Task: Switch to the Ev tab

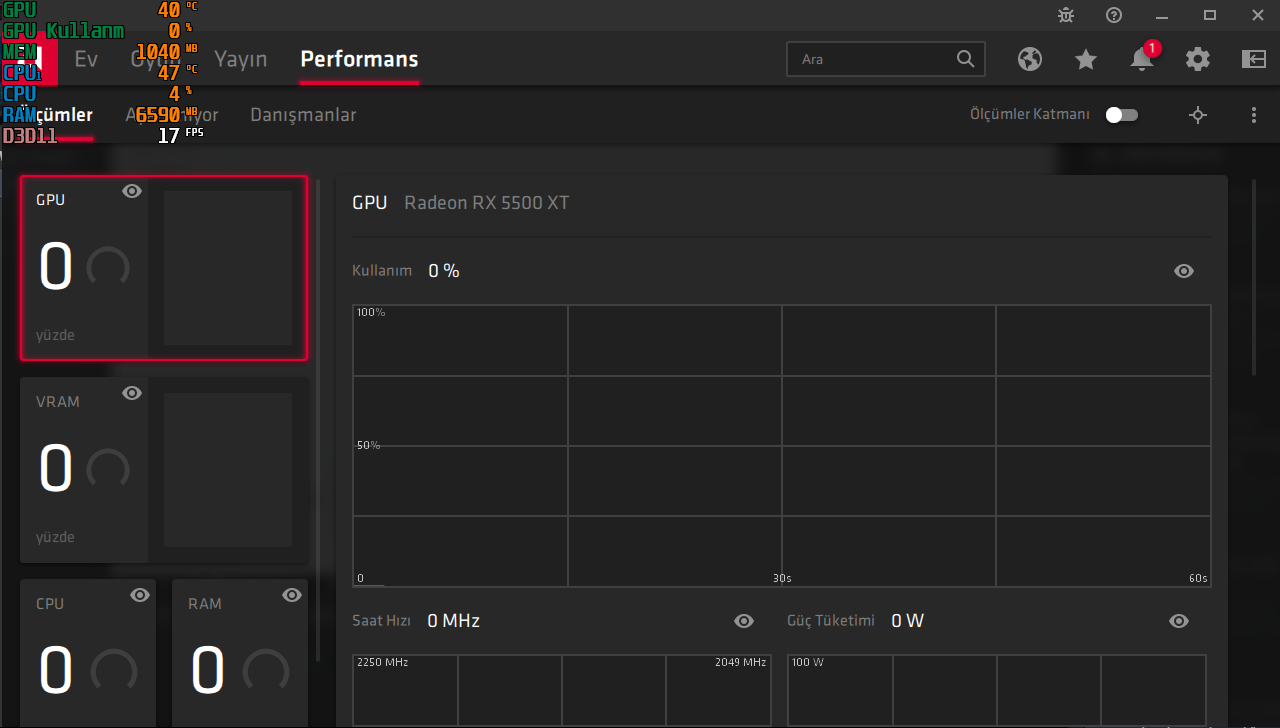Action: (x=86, y=59)
